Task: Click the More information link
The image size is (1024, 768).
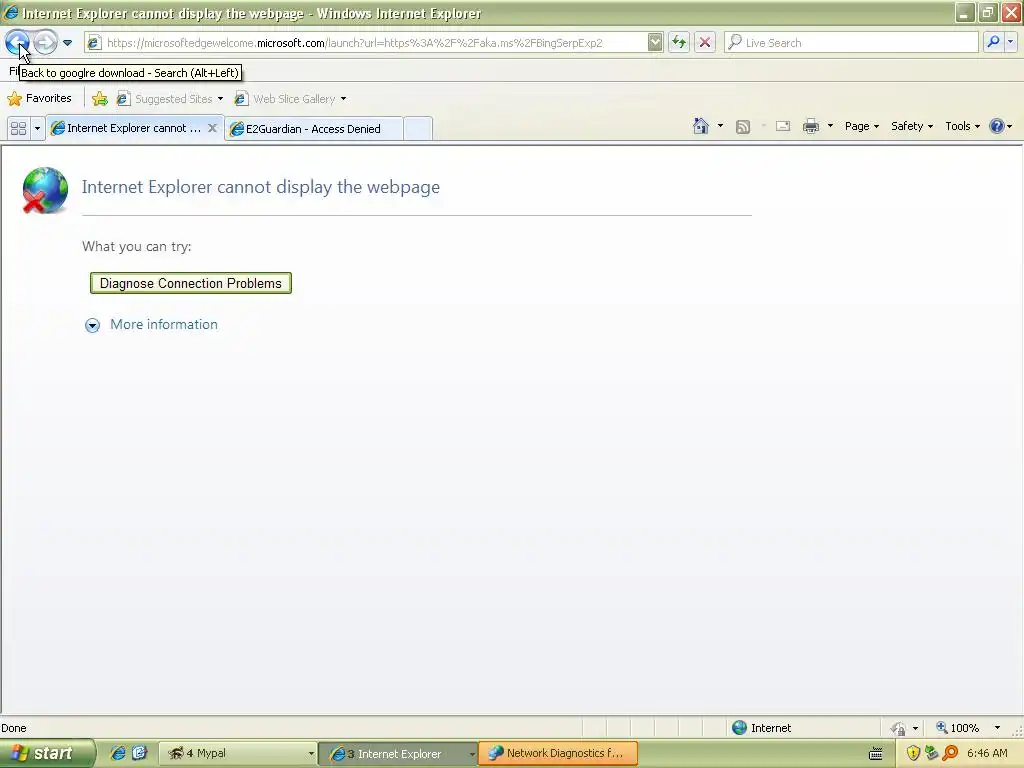Action: 164,325
